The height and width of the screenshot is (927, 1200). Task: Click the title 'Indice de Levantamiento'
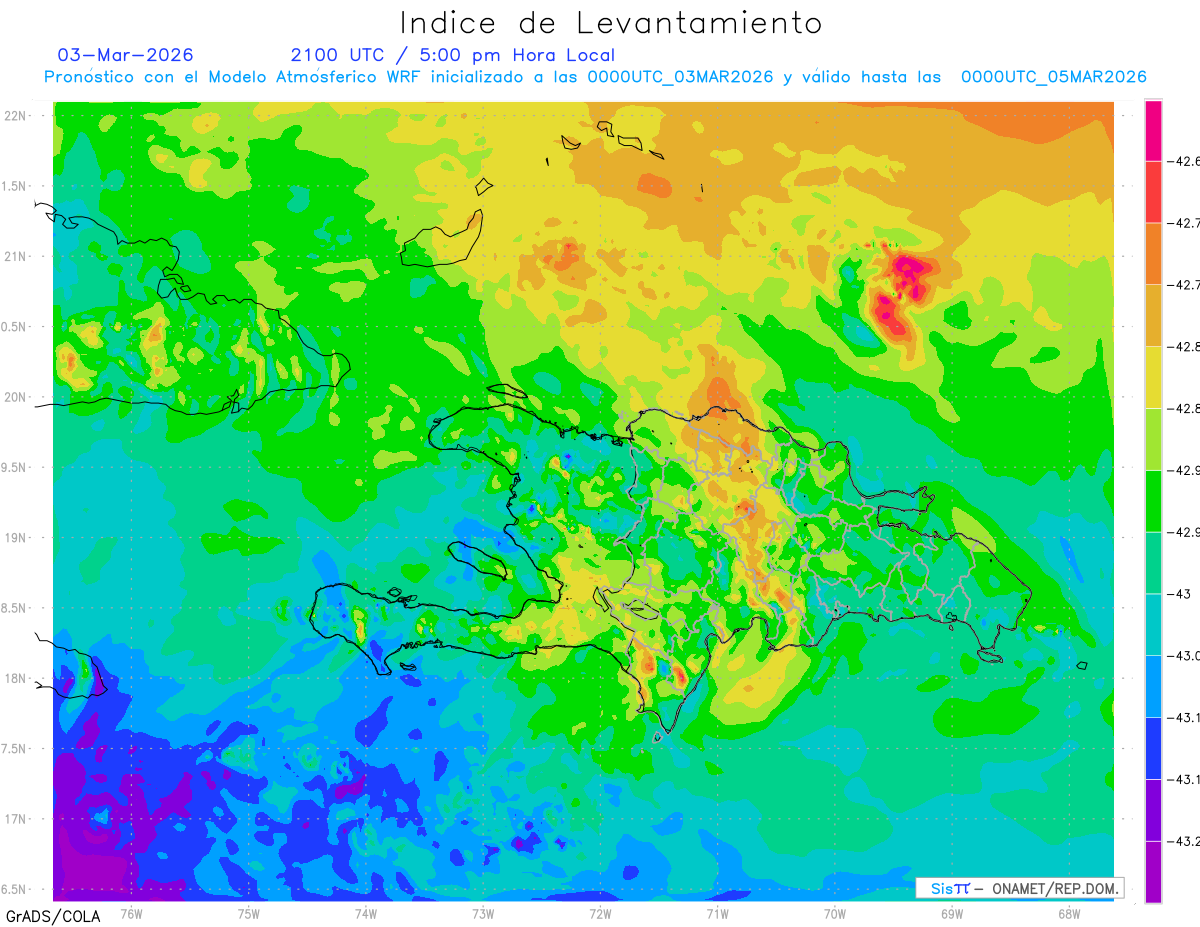(x=611, y=22)
